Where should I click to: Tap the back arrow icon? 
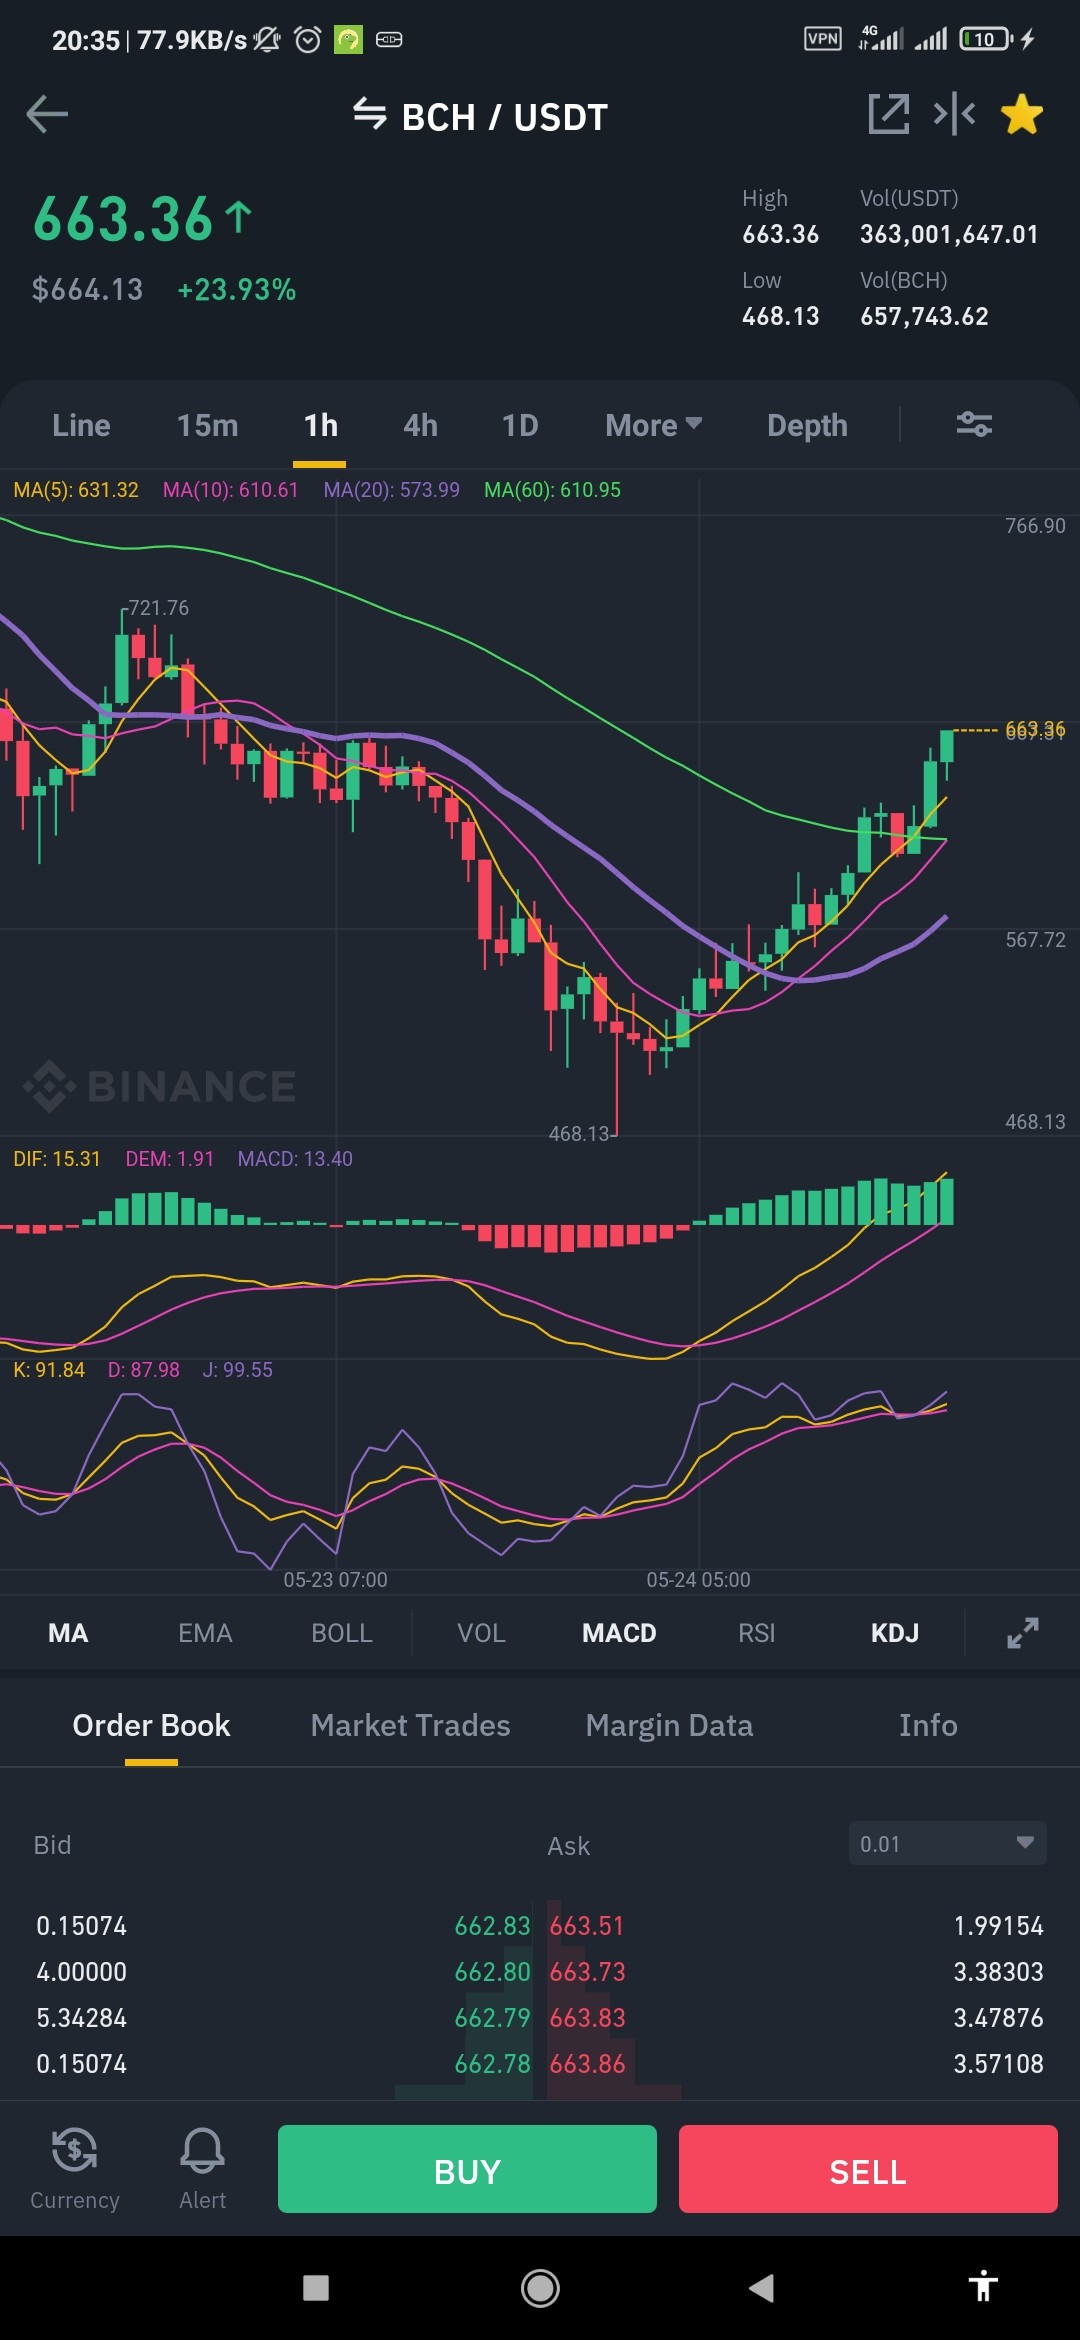point(47,114)
